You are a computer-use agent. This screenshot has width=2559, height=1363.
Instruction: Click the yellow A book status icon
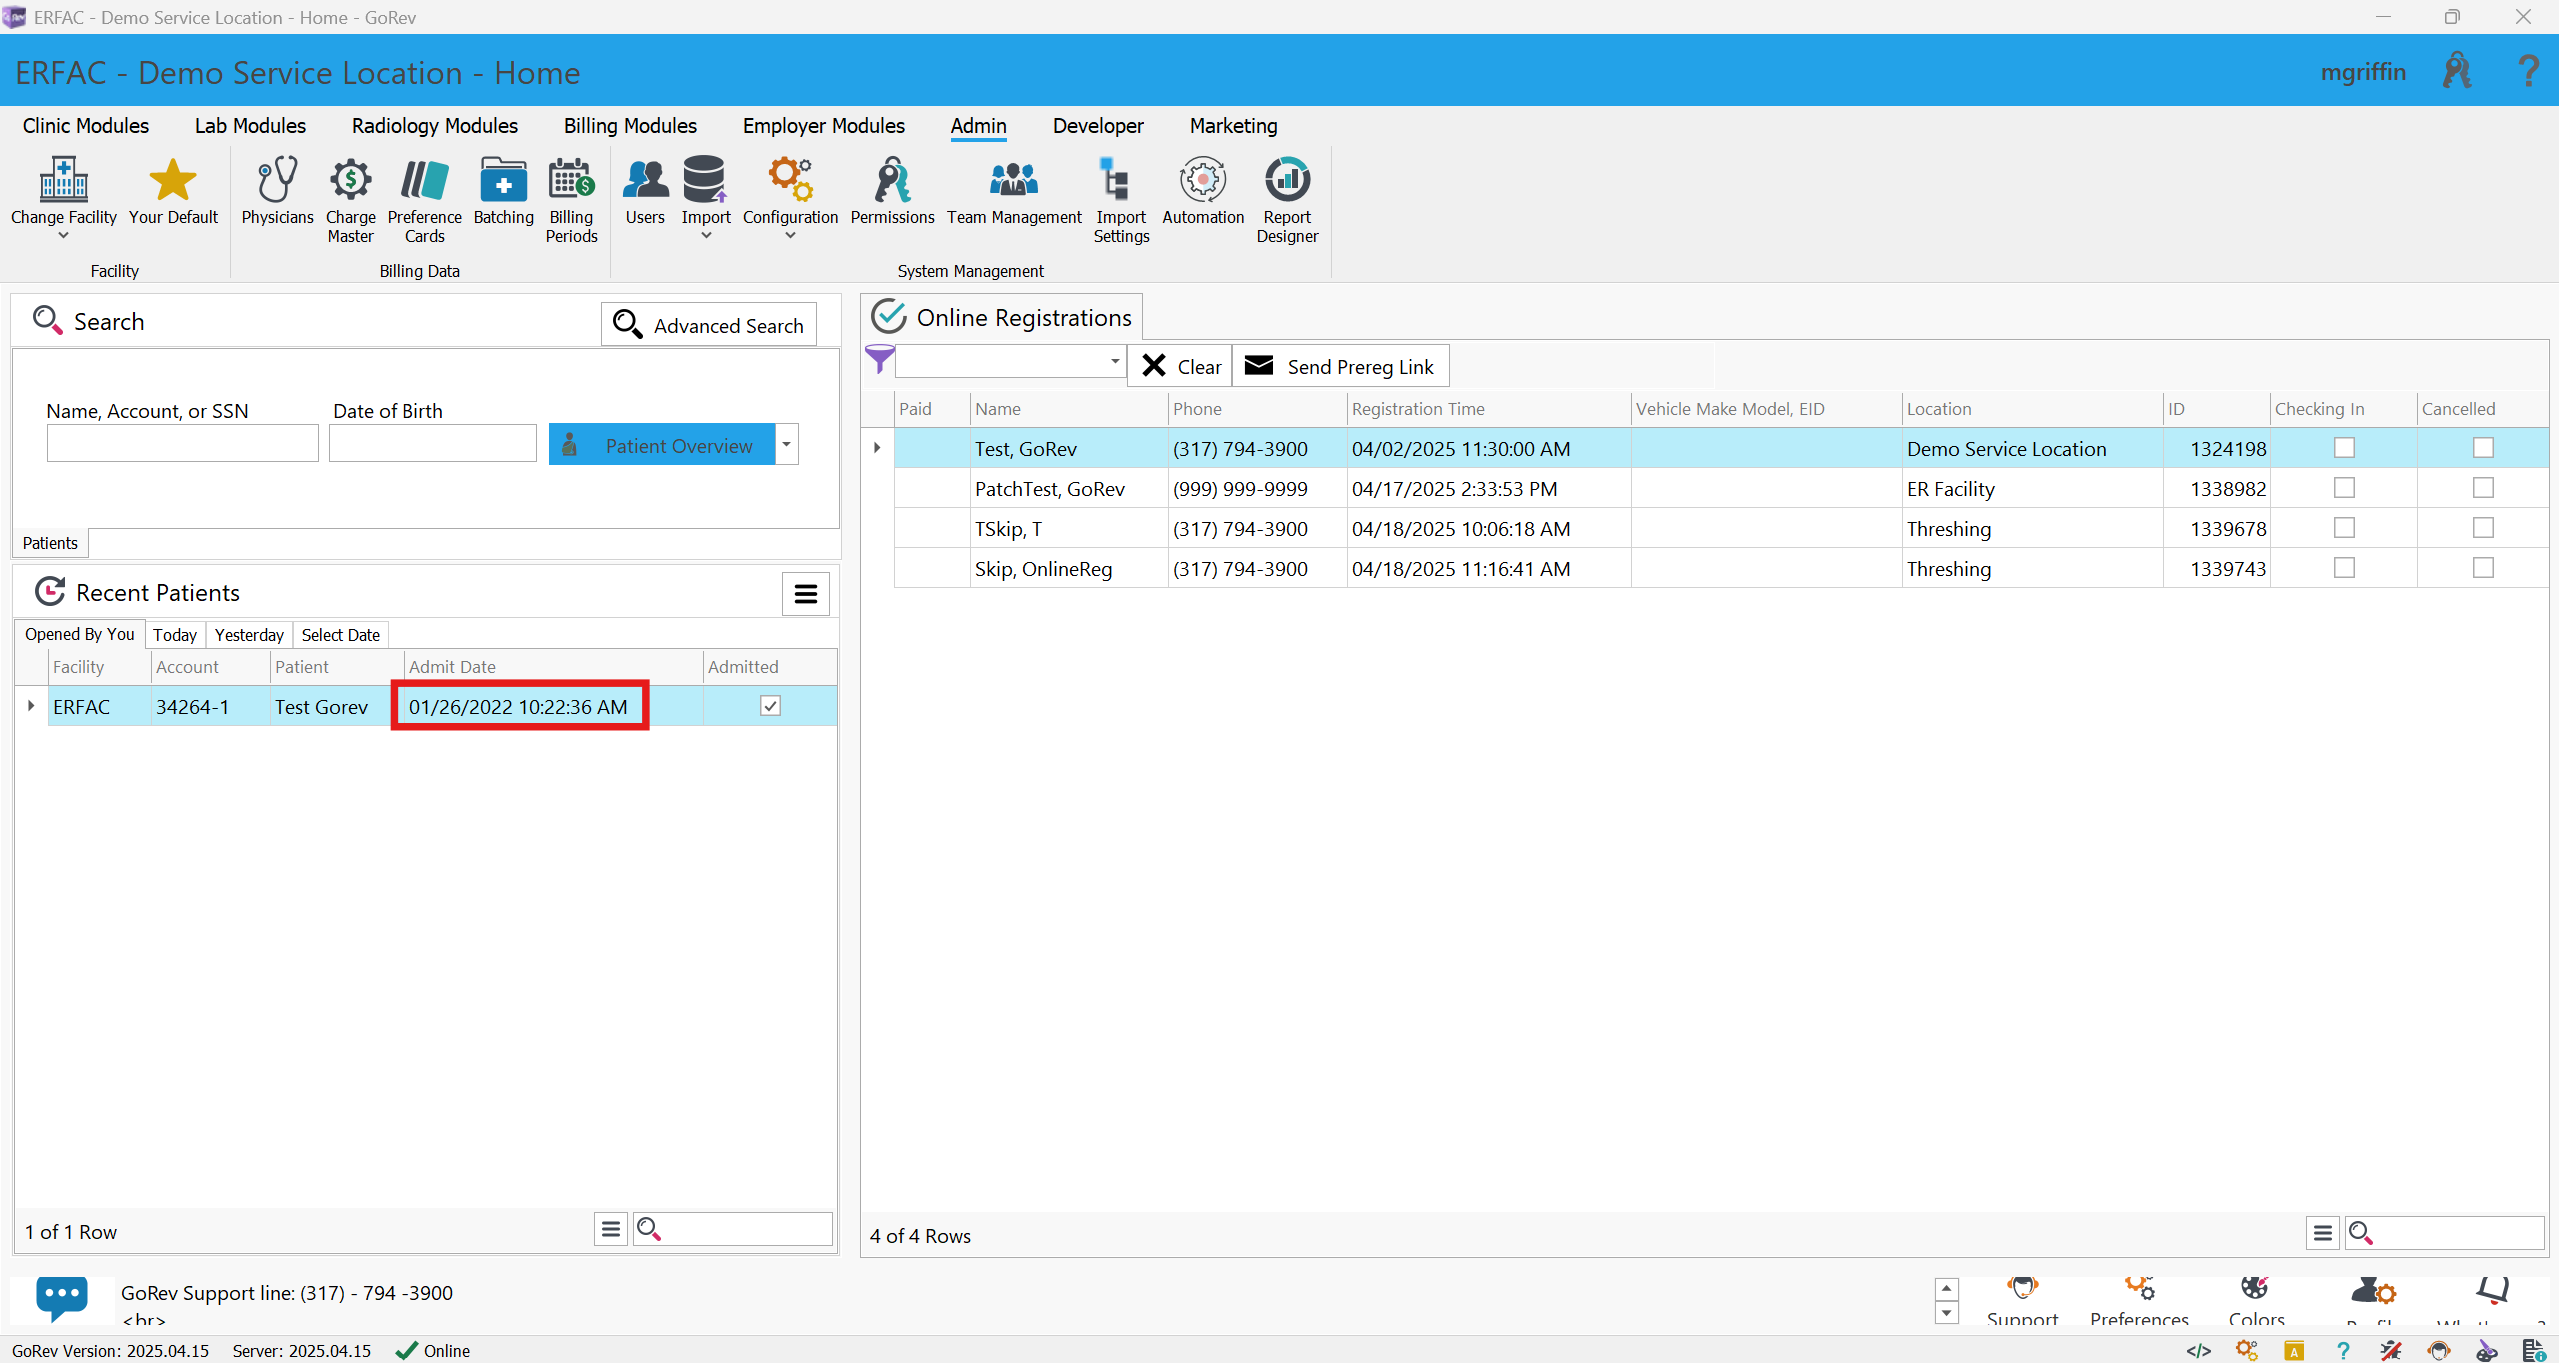tap(2295, 1351)
